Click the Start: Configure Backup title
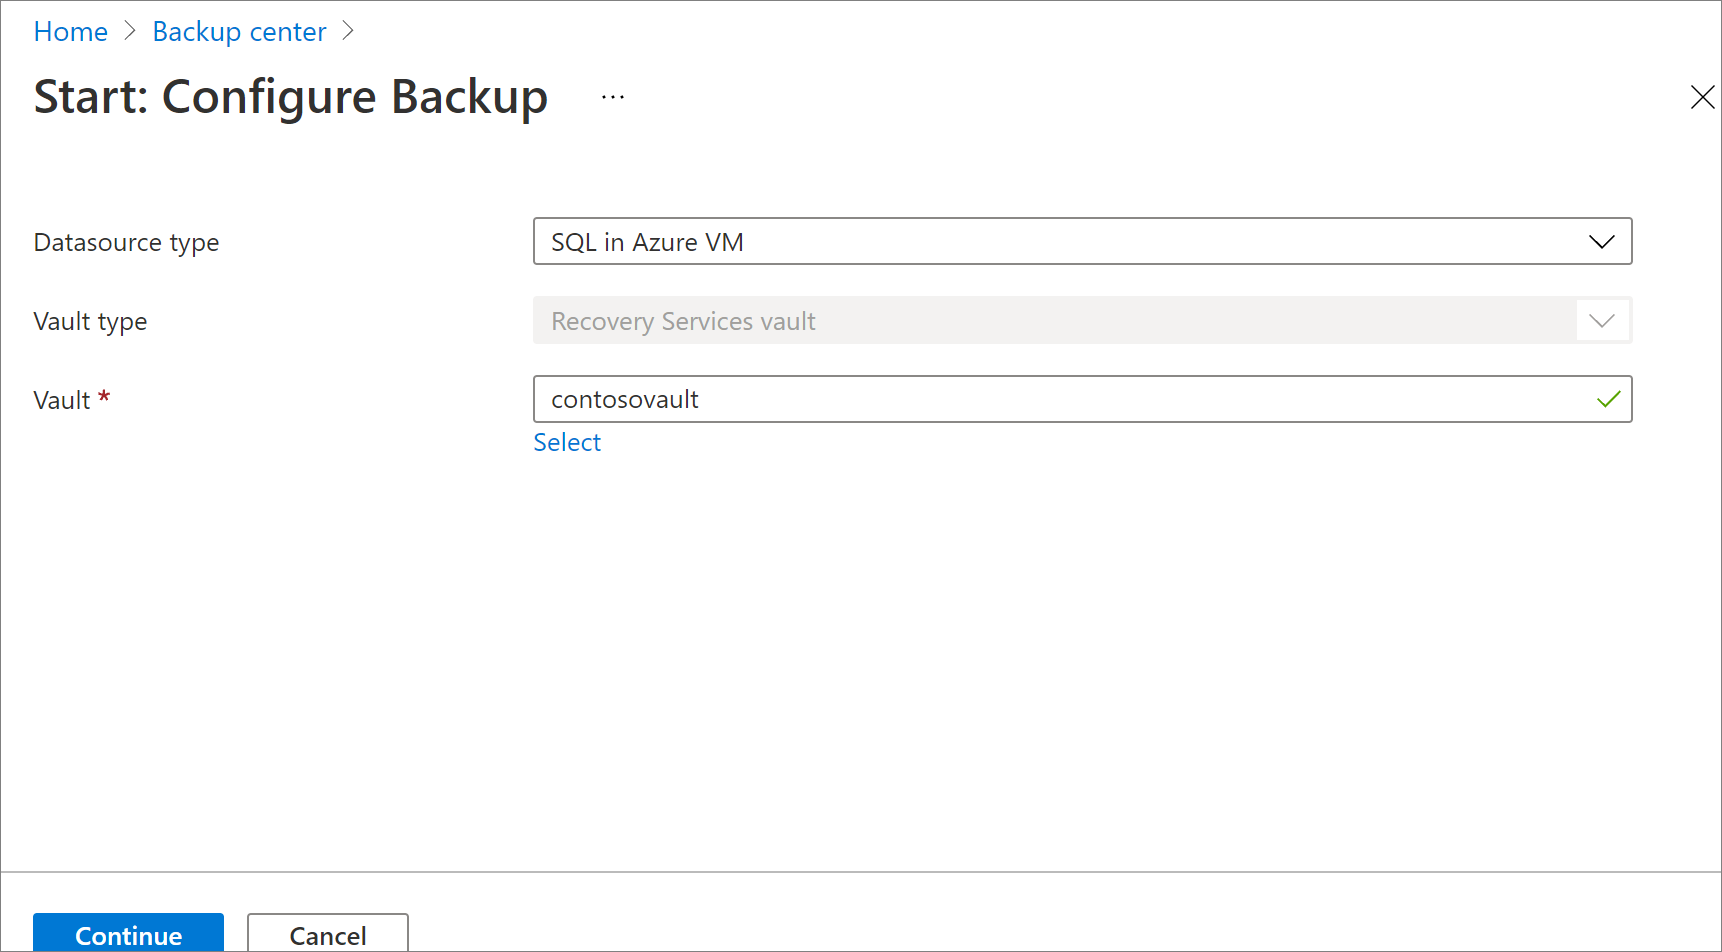The width and height of the screenshot is (1722, 952). tap(290, 97)
